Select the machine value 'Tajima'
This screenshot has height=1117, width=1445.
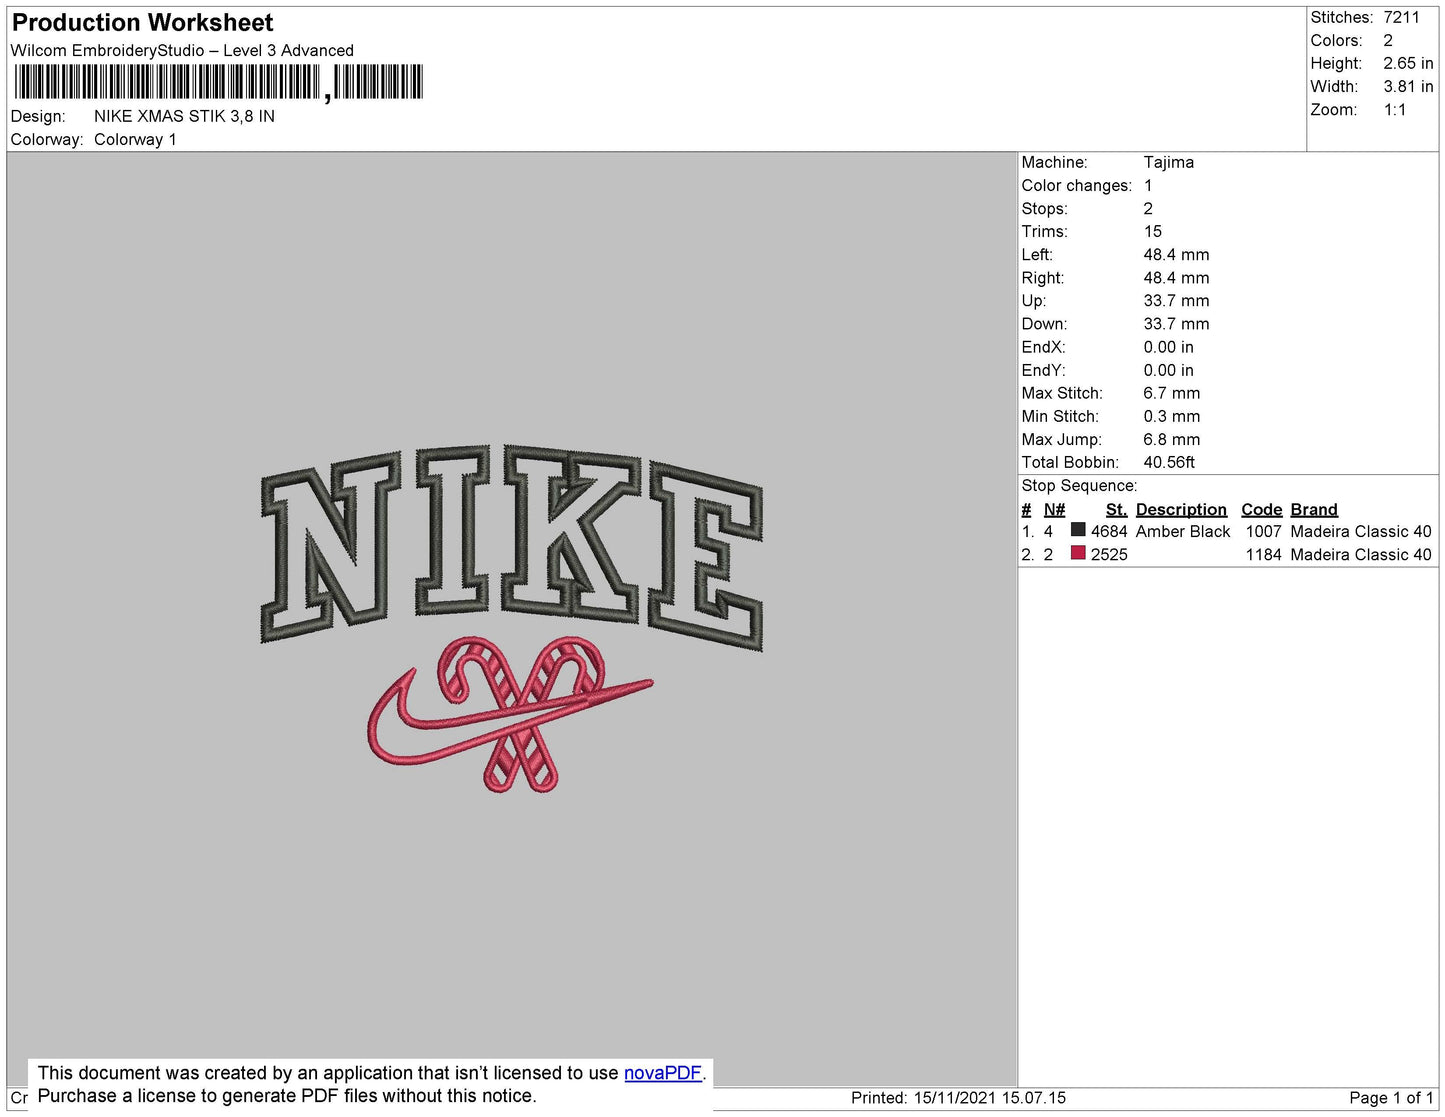click(x=1169, y=162)
